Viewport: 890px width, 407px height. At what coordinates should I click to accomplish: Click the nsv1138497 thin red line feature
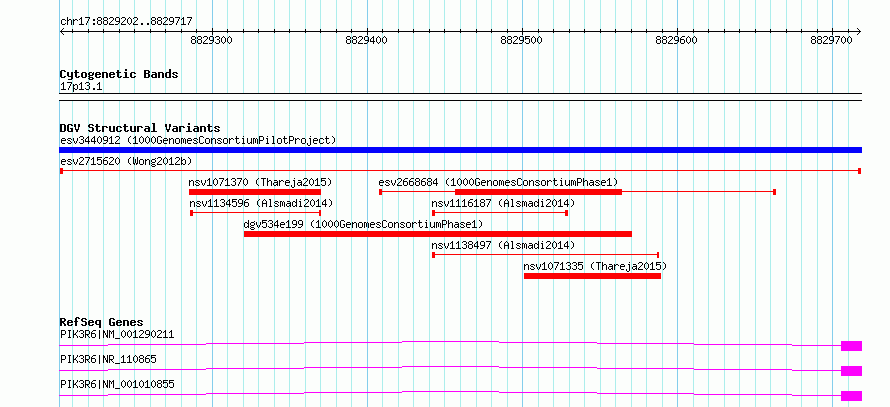click(x=545, y=255)
